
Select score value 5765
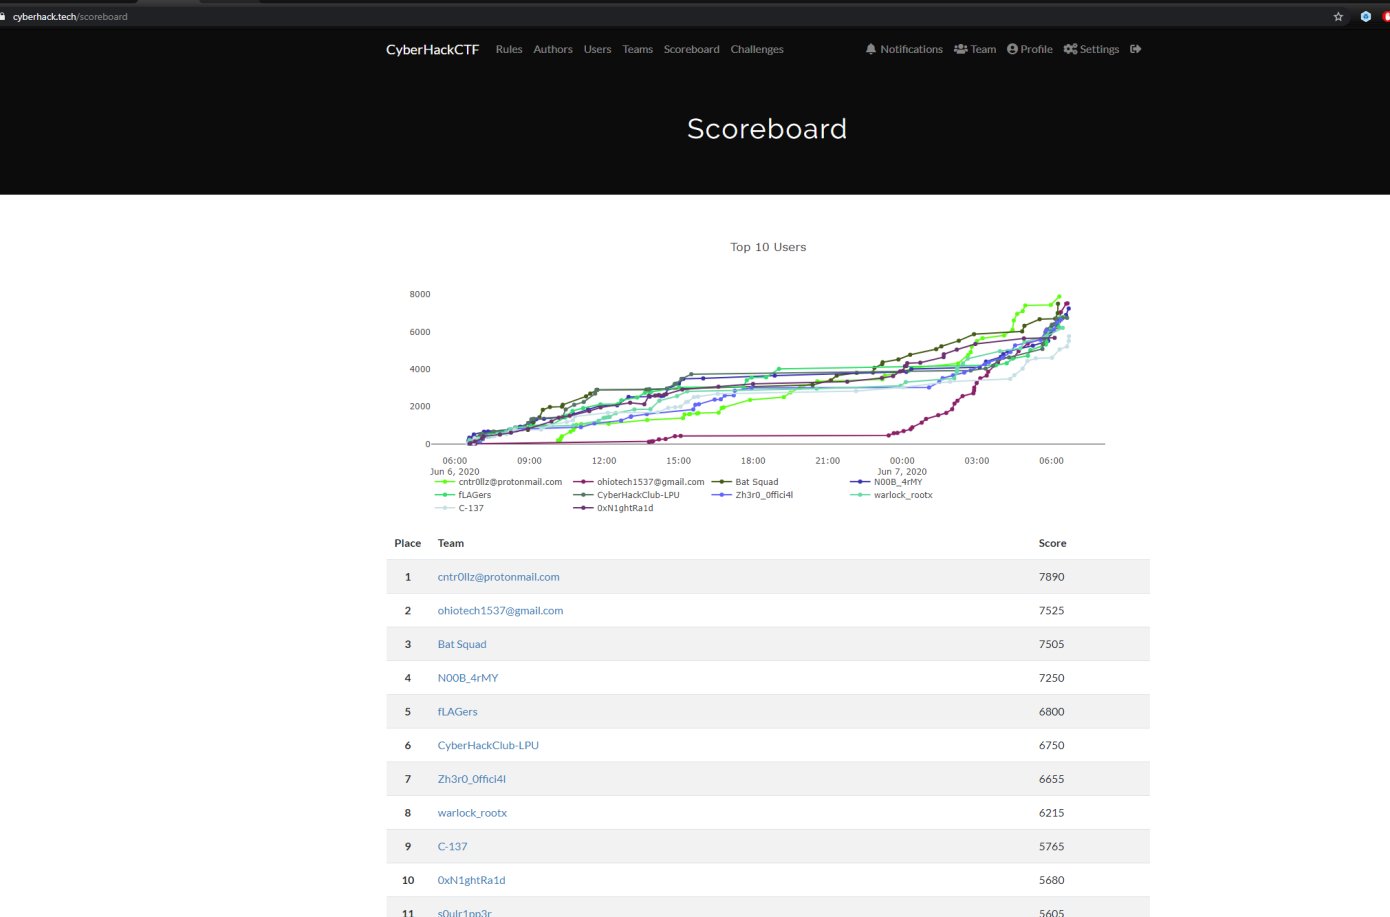click(1051, 847)
